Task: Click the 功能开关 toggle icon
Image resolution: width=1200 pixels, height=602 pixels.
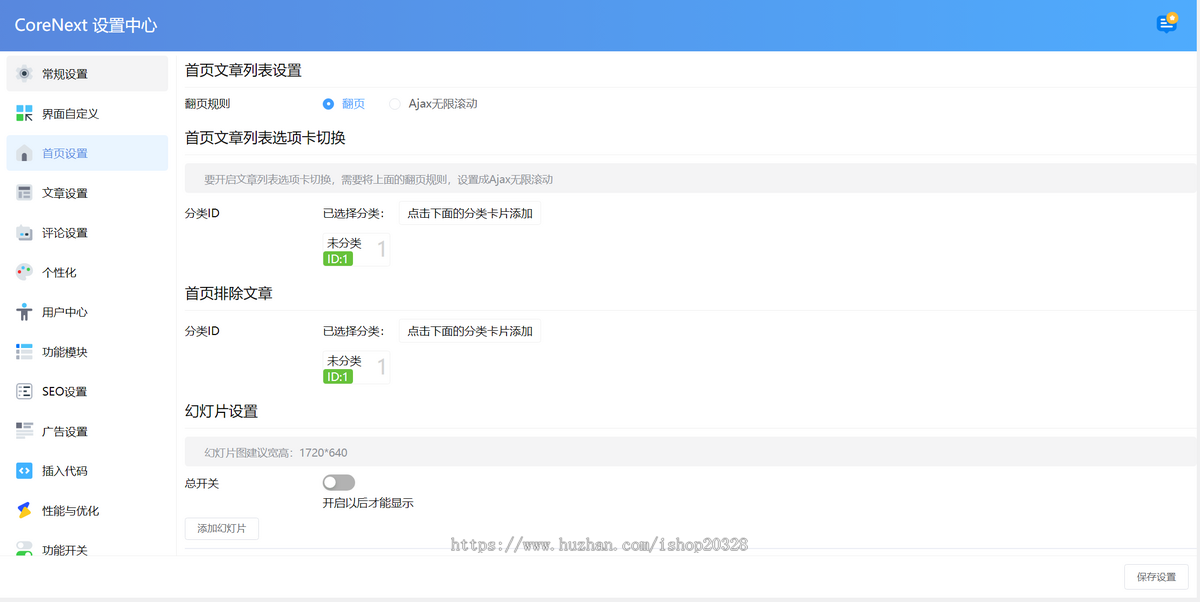Action: click(x=25, y=550)
